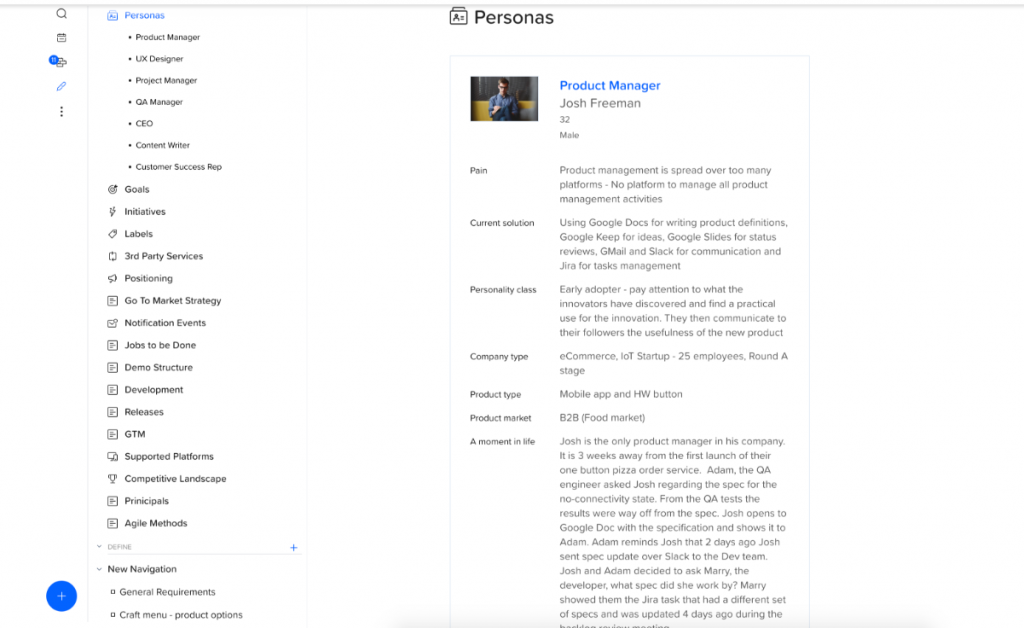Collapse the New Navigation section
1024x628 pixels.
click(x=97, y=568)
